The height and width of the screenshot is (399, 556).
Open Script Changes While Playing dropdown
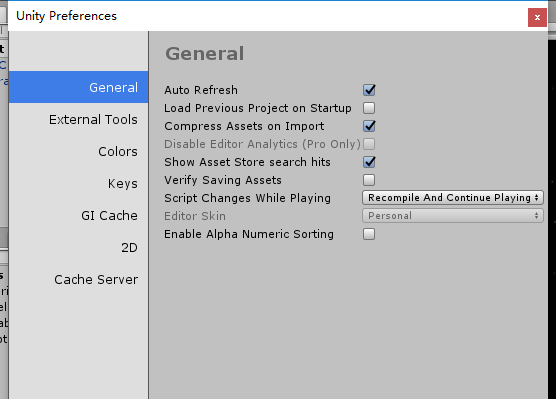[453, 198]
